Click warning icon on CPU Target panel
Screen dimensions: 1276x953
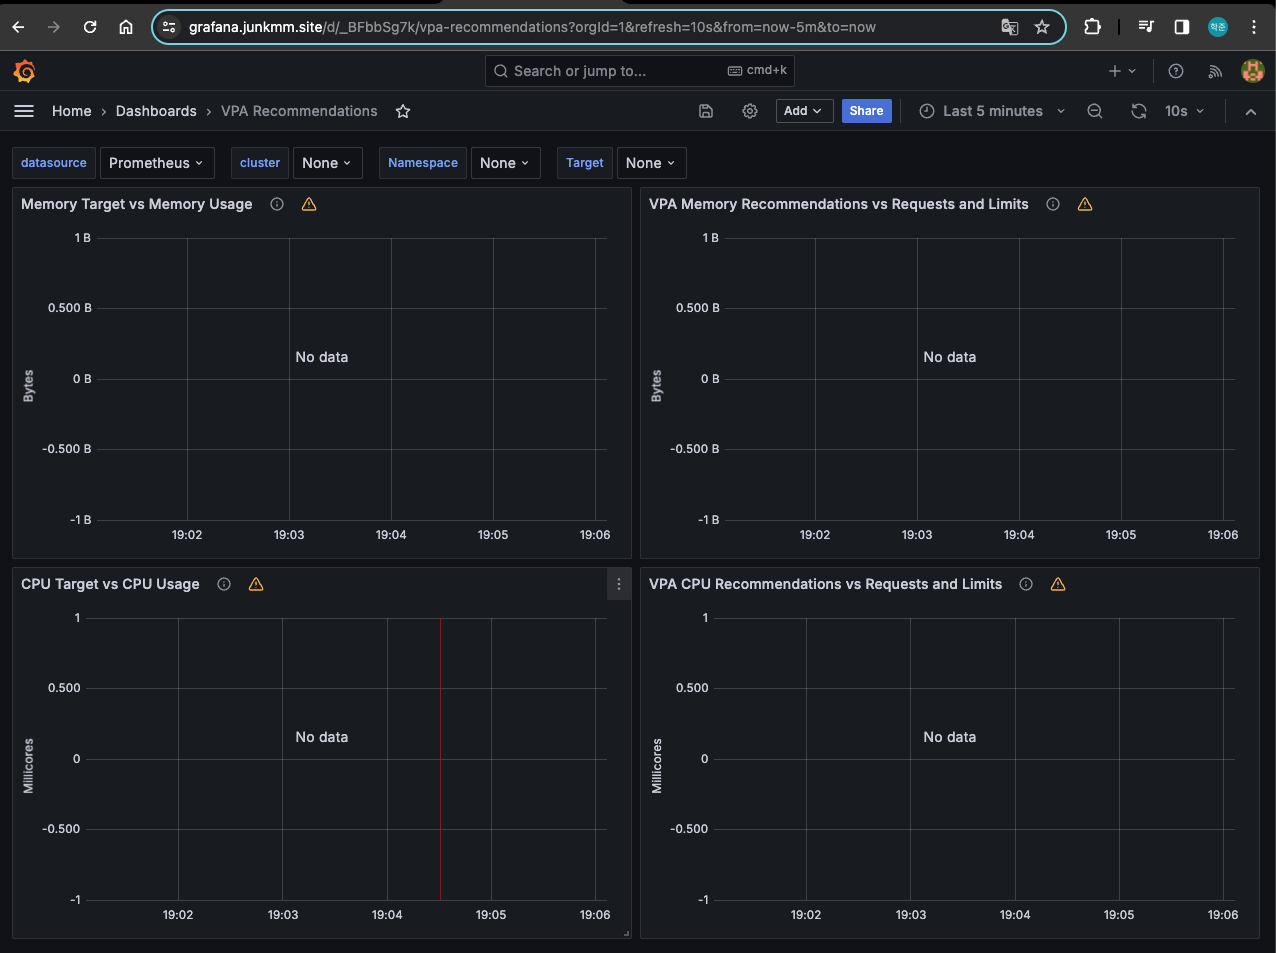point(256,584)
